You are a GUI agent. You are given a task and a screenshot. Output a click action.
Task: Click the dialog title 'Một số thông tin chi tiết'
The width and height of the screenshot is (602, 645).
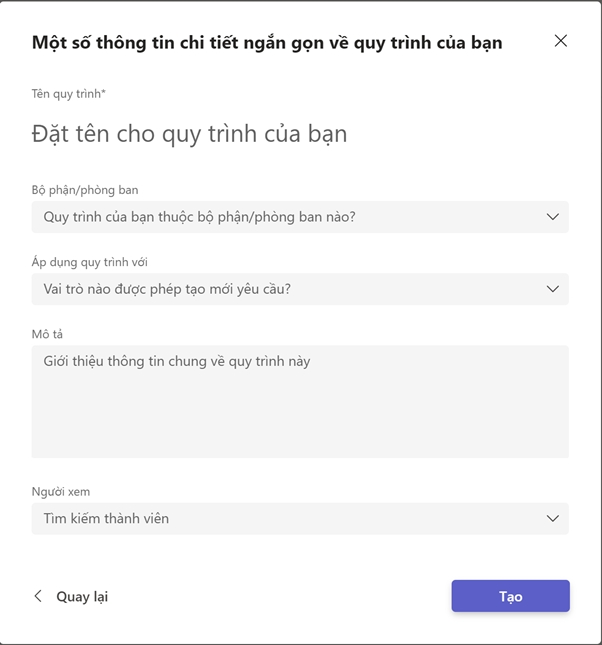coord(267,42)
